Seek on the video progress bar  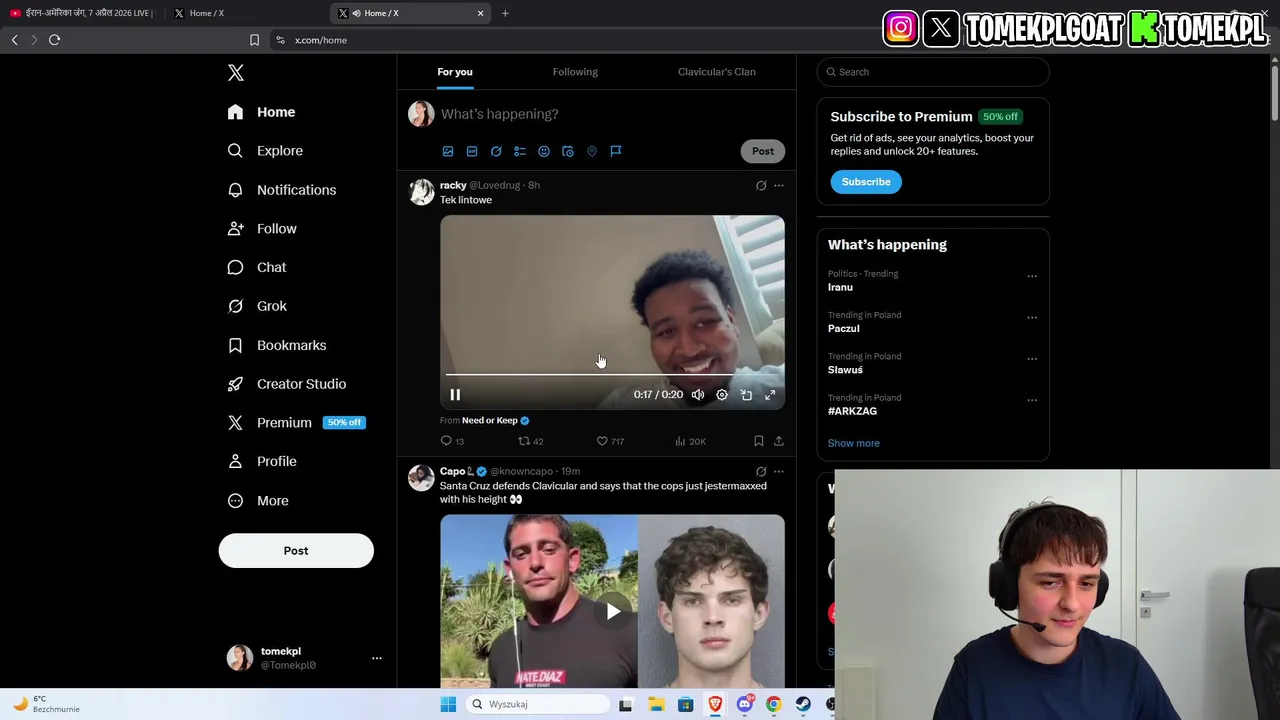coord(612,375)
